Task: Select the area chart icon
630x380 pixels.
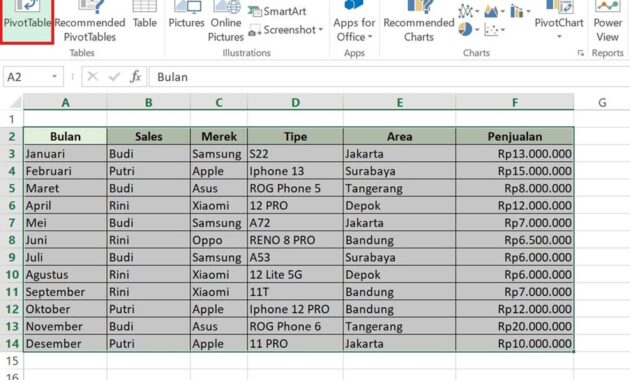Action: point(491,11)
